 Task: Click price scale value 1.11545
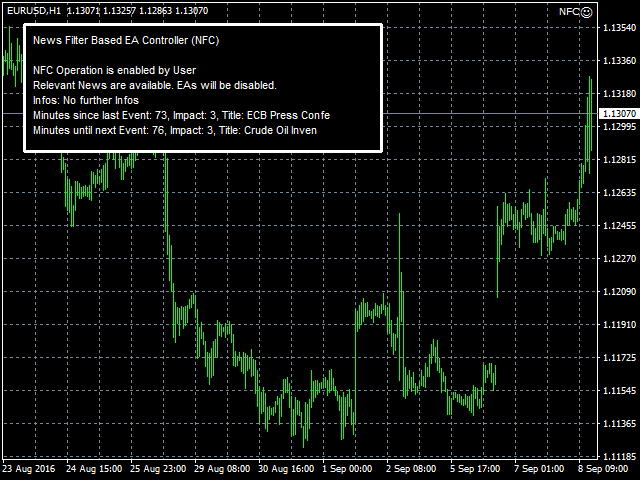click(619, 391)
